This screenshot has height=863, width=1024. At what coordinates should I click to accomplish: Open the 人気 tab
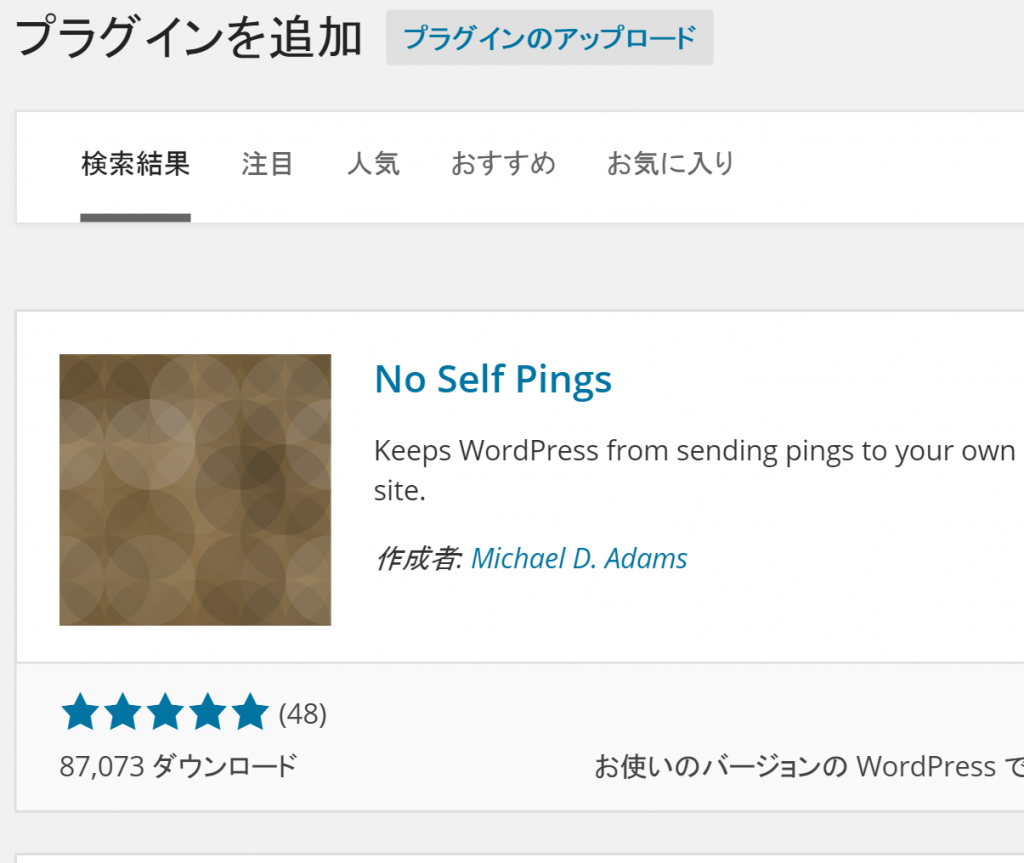[x=374, y=164]
